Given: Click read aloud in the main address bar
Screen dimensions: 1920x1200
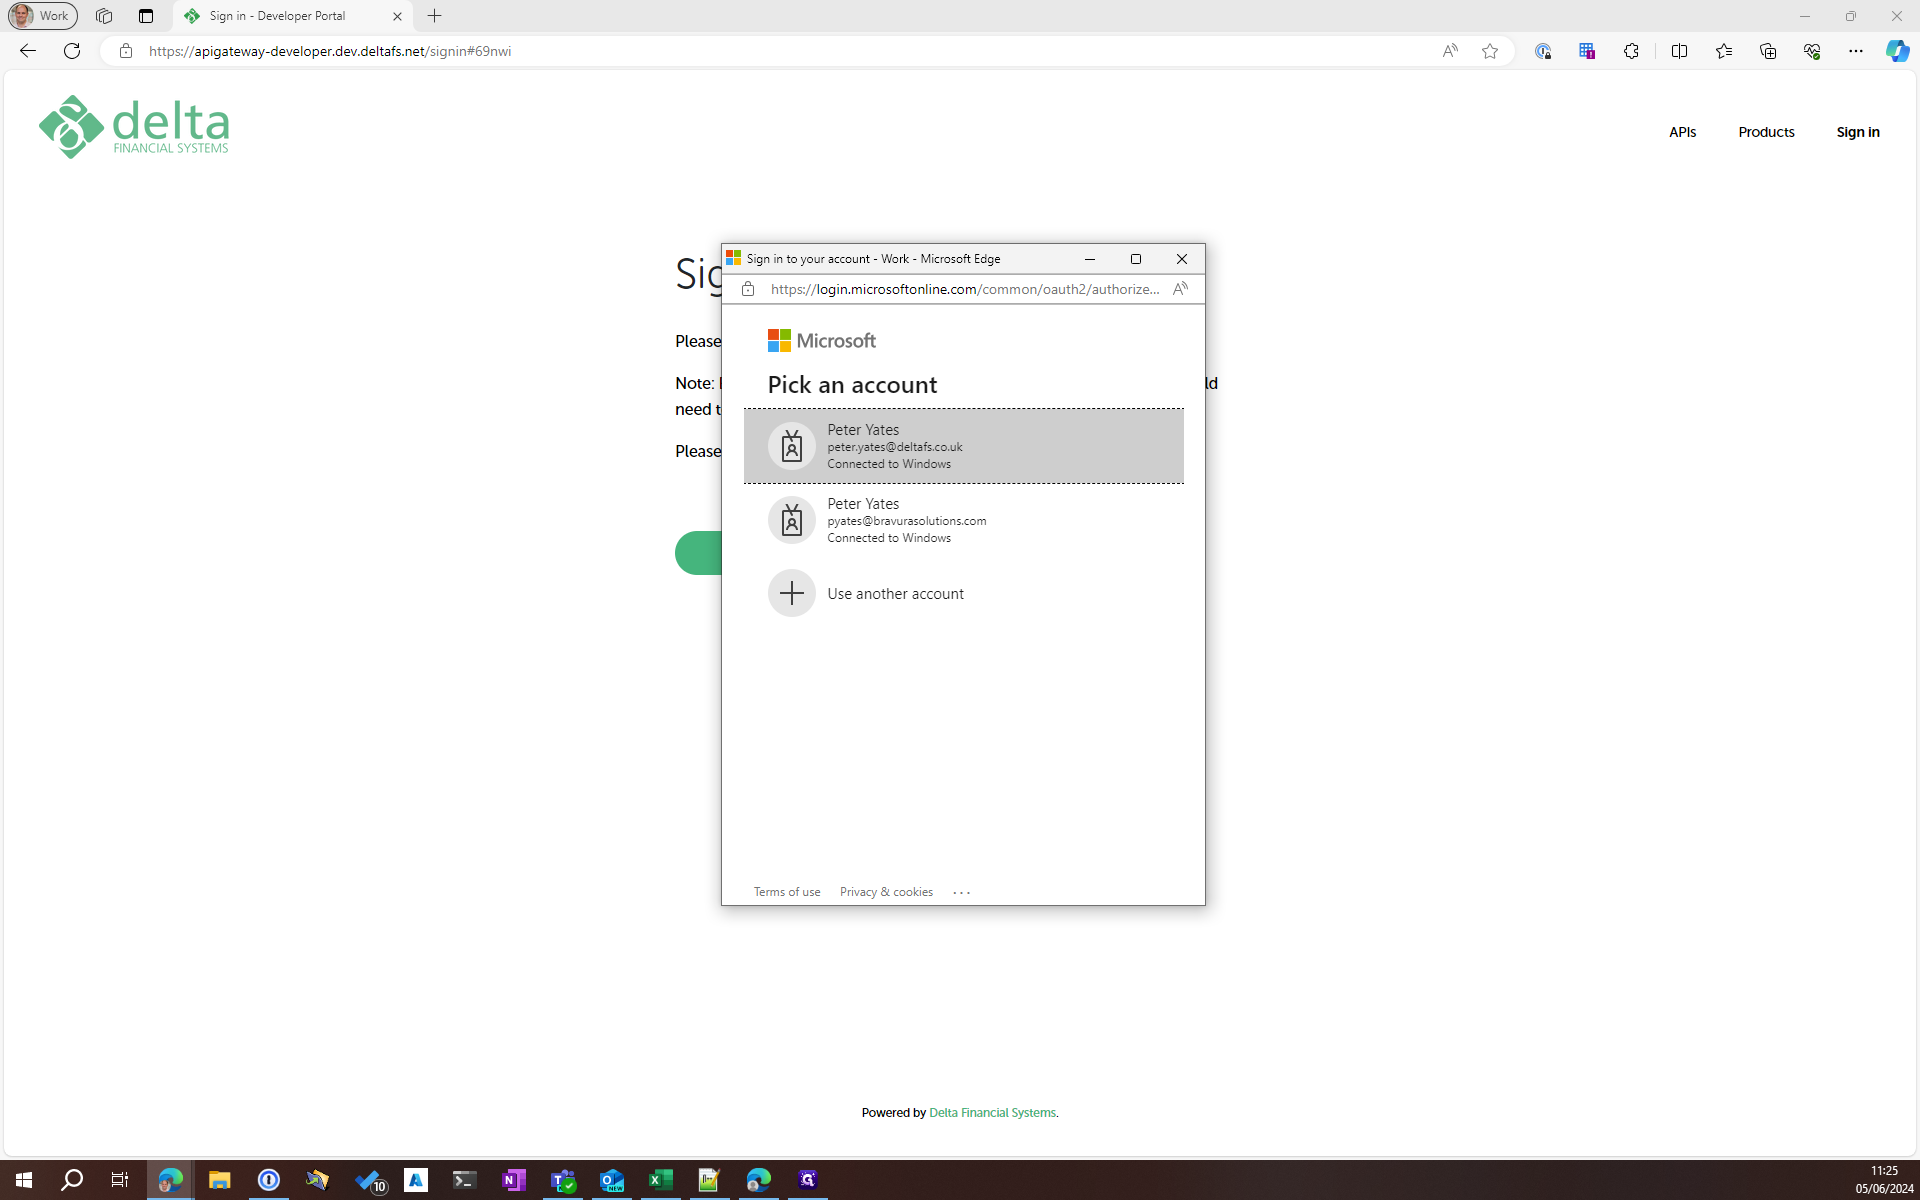Looking at the screenshot, I should point(1450,51).
